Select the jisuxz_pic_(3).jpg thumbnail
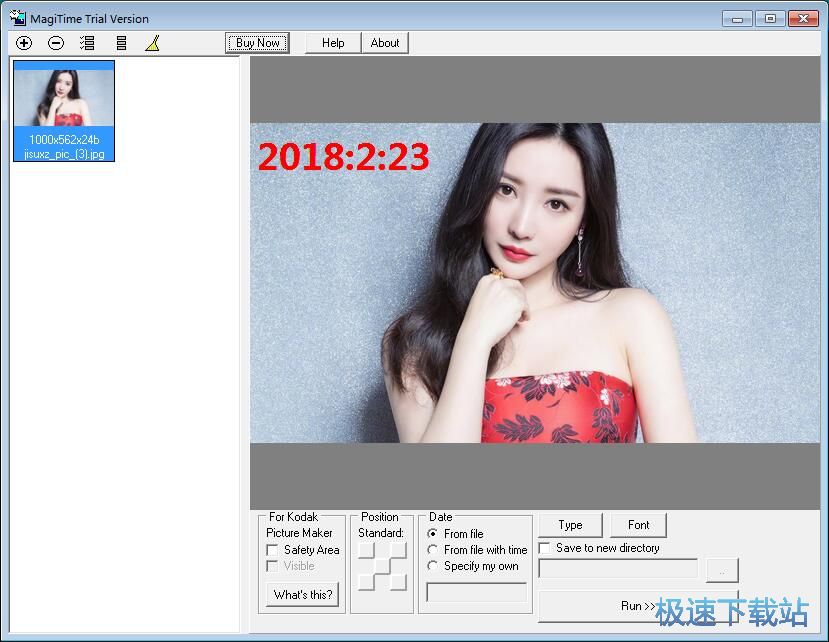The height and width of the screenshot is (642, 829). [64, 110]
